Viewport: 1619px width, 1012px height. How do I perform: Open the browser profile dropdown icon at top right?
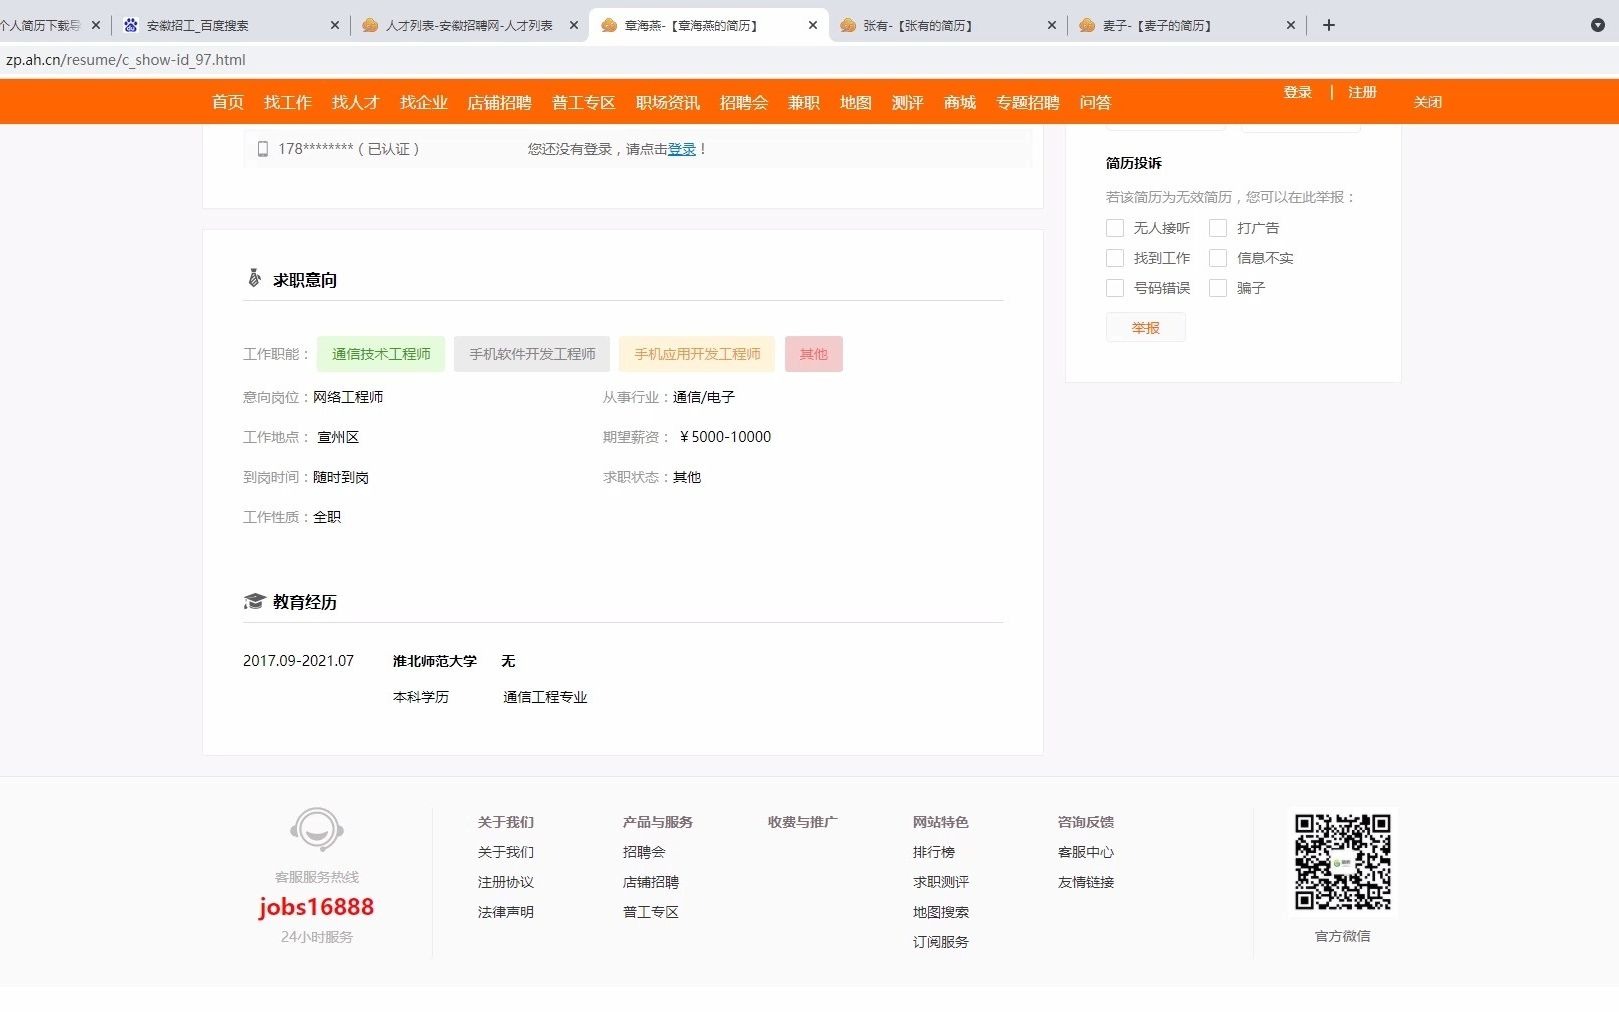(1597, 25)
